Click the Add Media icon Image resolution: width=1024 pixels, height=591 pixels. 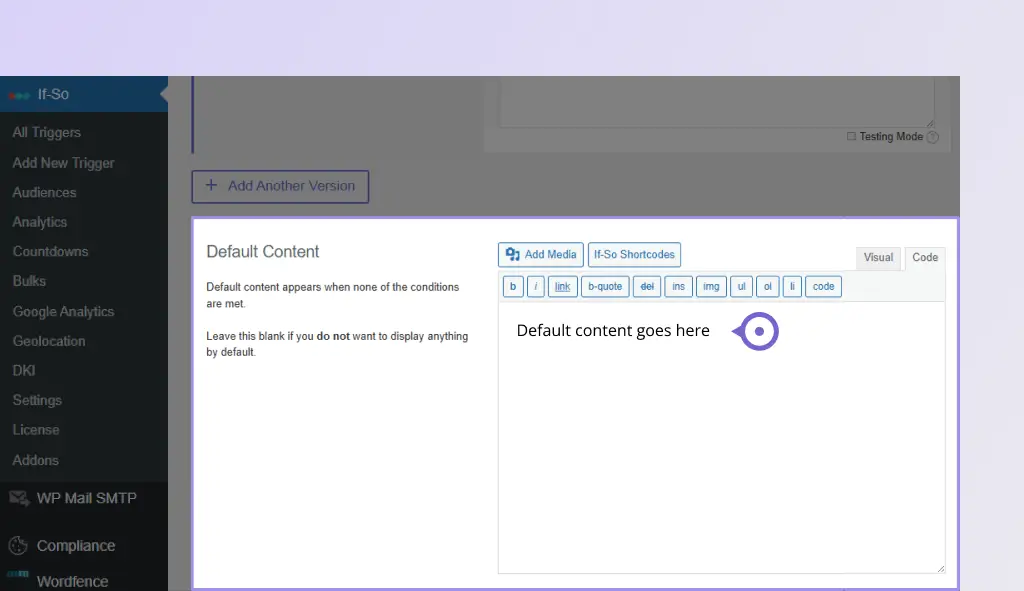pos(513,255)
